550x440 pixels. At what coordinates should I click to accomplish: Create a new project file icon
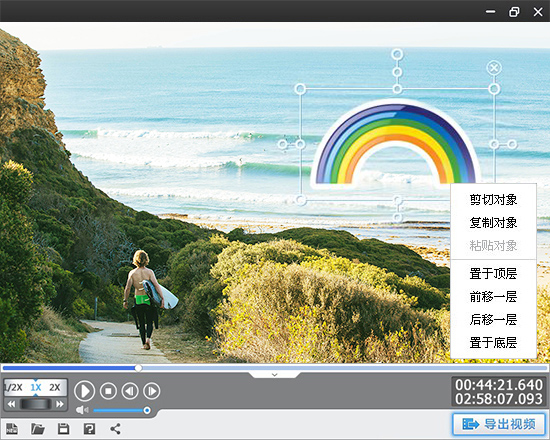point(12,429)
